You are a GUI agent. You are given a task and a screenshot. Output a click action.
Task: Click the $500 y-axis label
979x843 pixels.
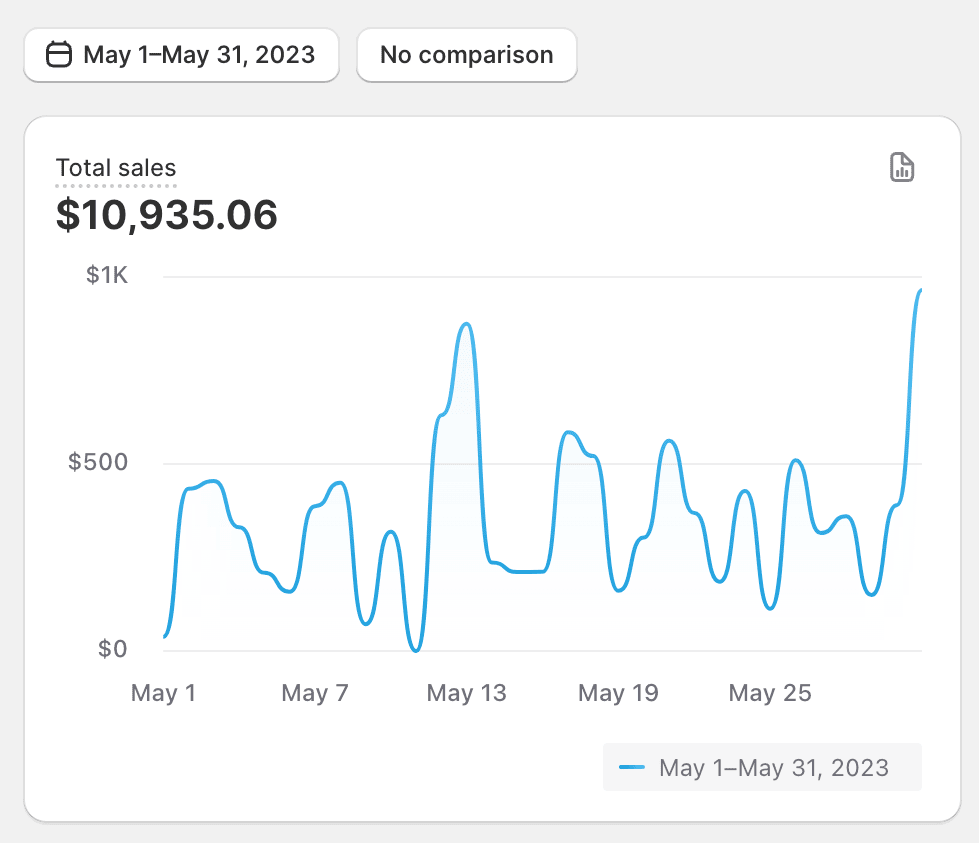(x=98, y=462)
